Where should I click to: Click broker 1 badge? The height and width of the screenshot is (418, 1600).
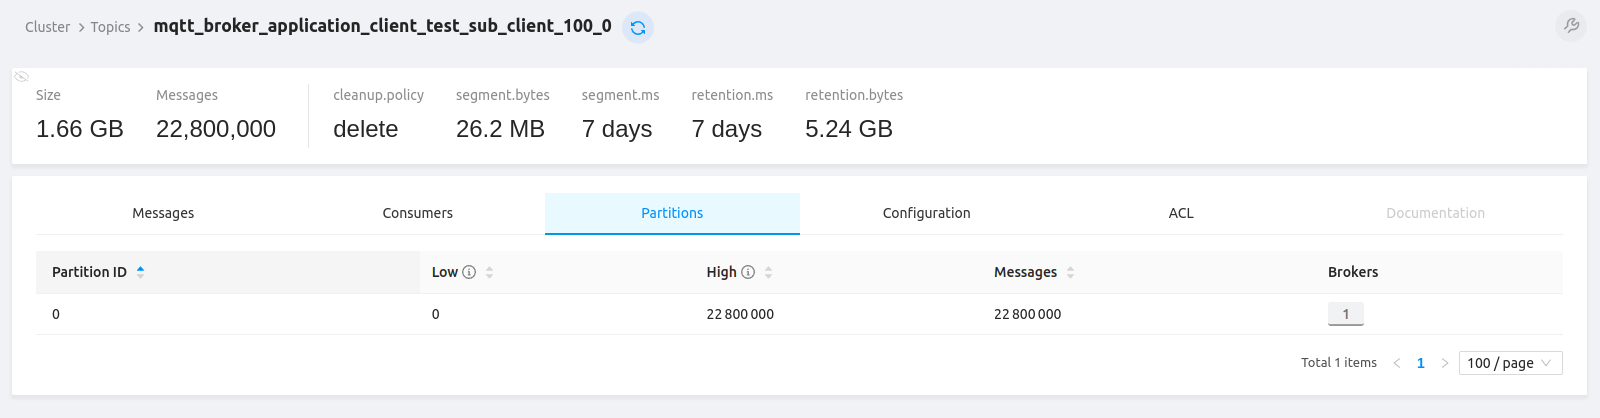point(1345,314)
